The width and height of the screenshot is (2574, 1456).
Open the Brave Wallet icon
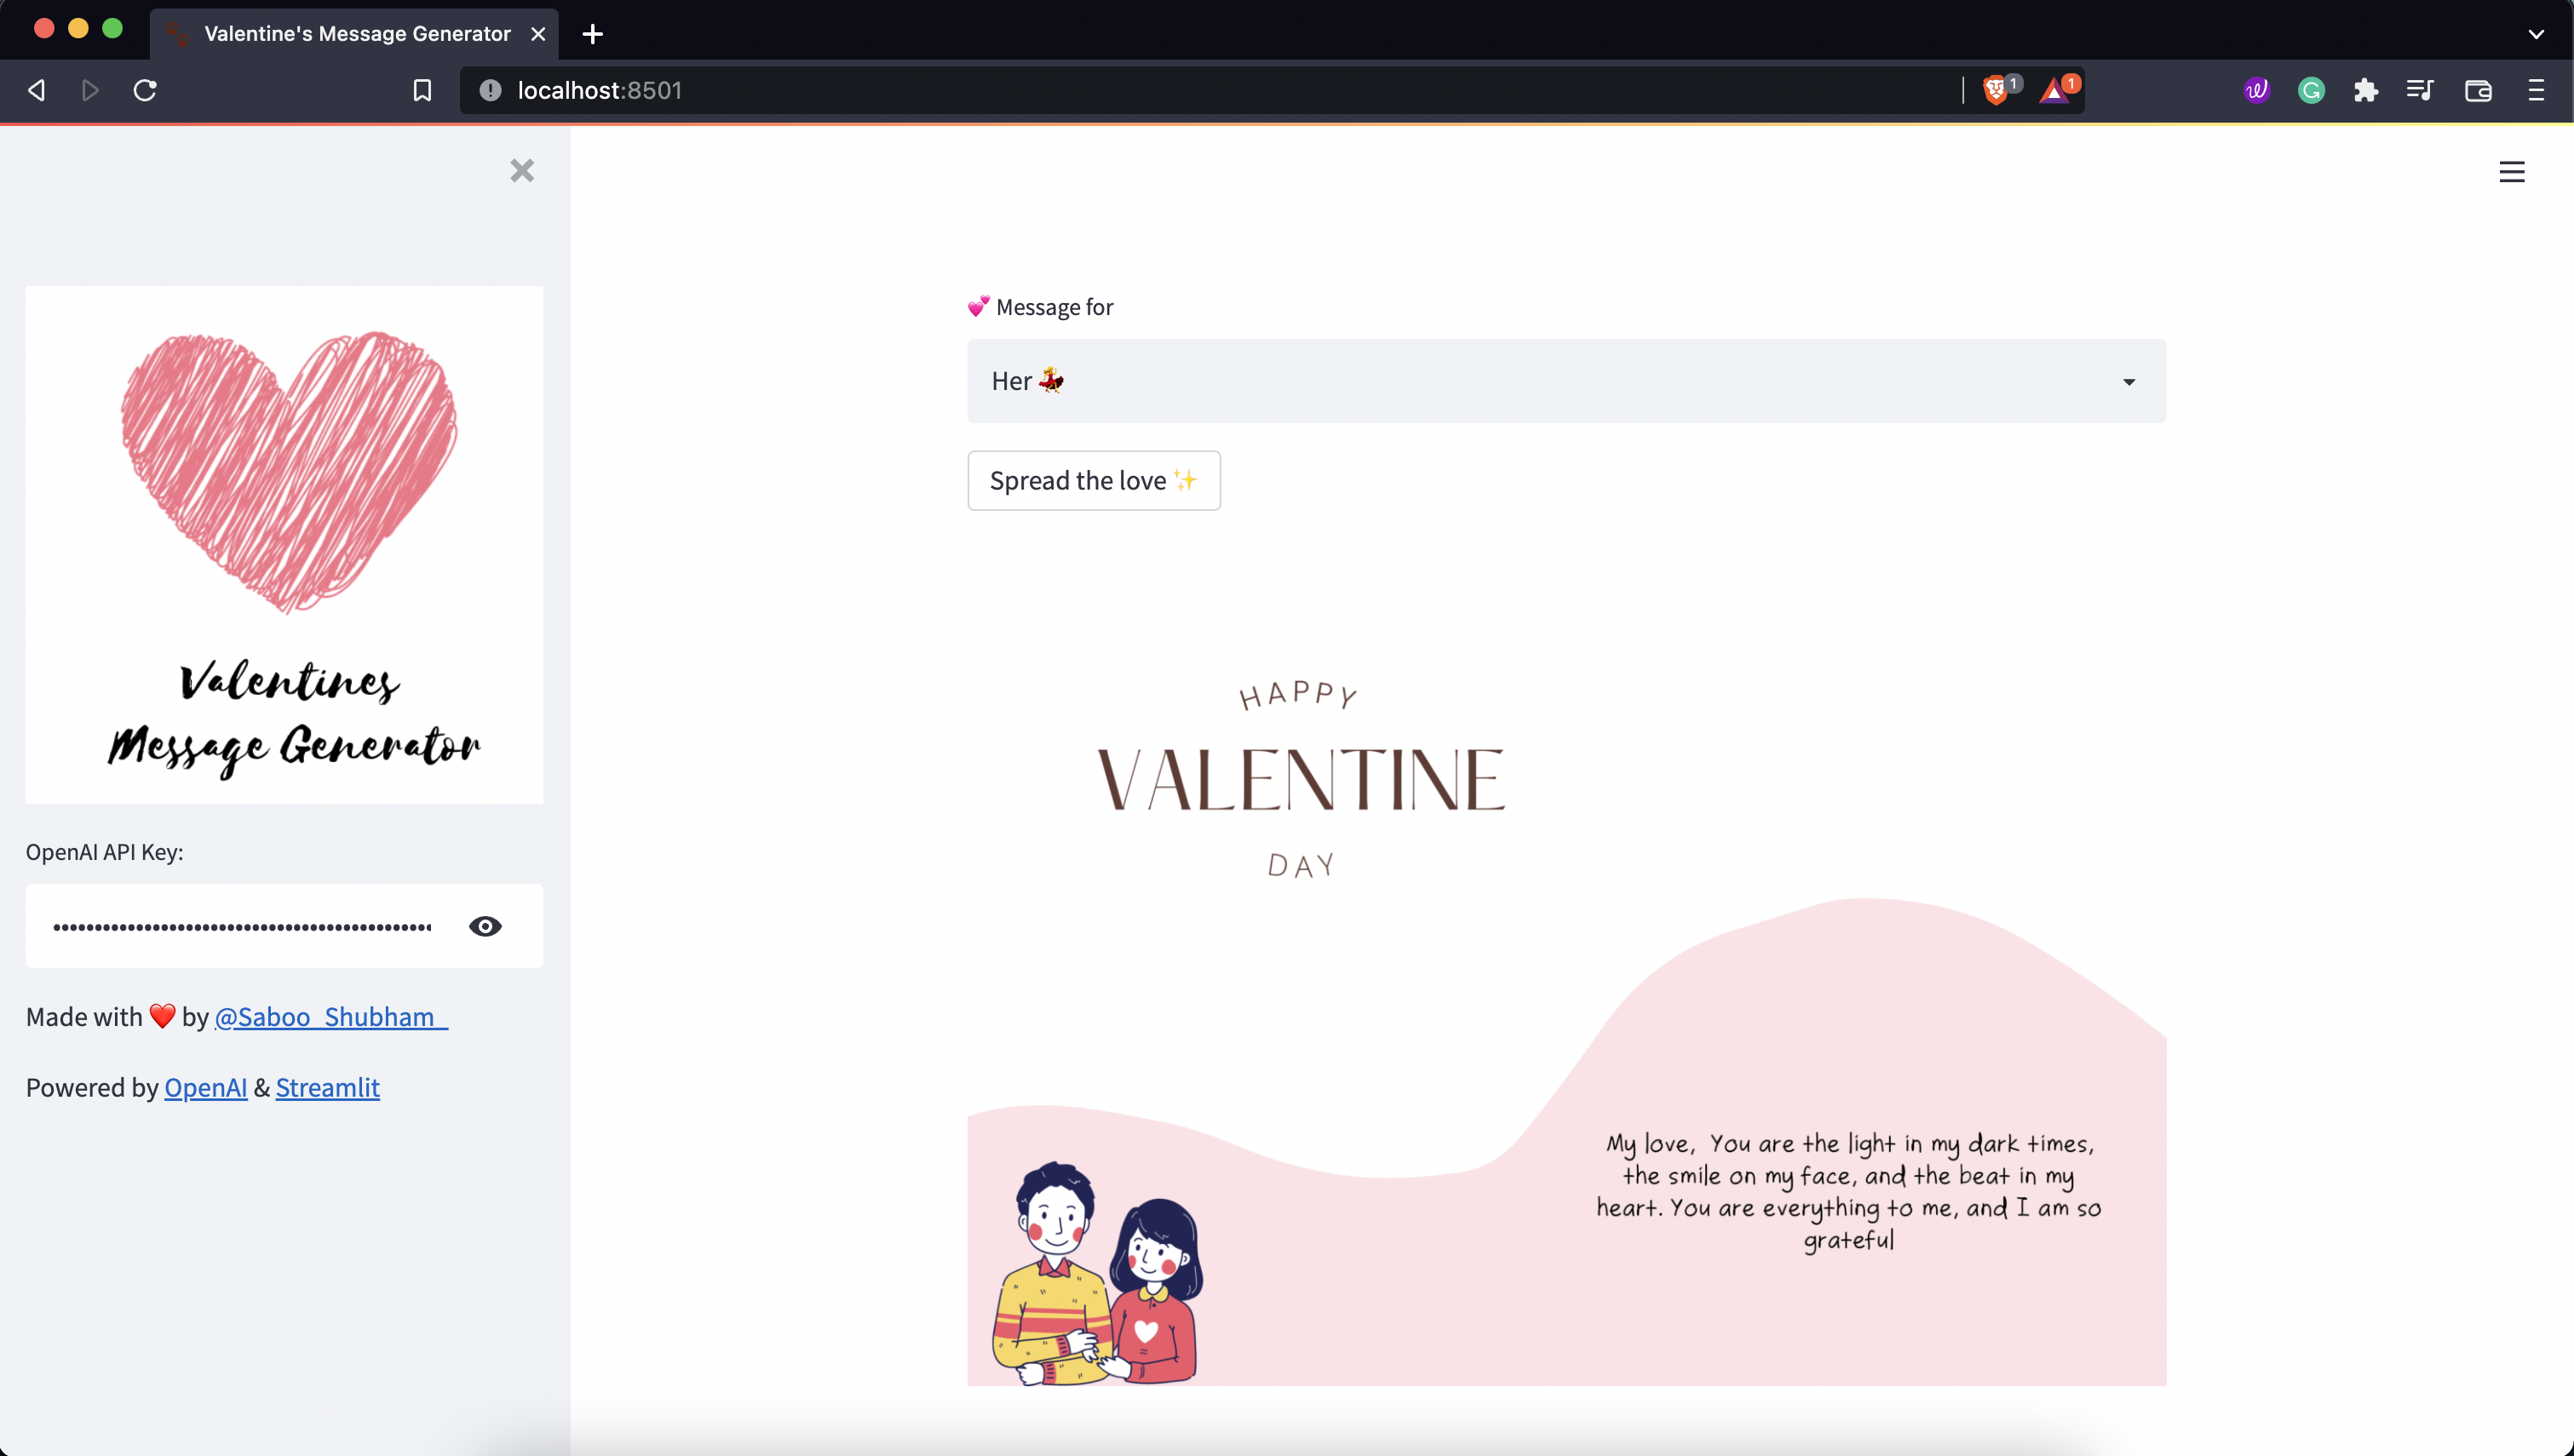[2478, 90]
